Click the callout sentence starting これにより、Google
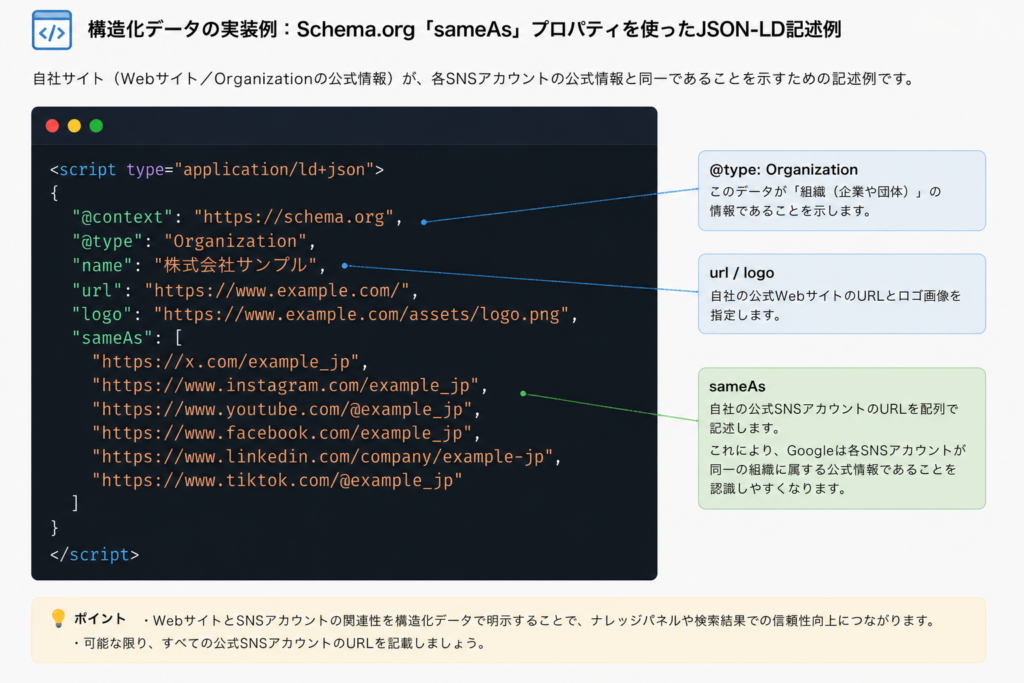Viewport: 1024px width, 683px height. coord(838,469)
